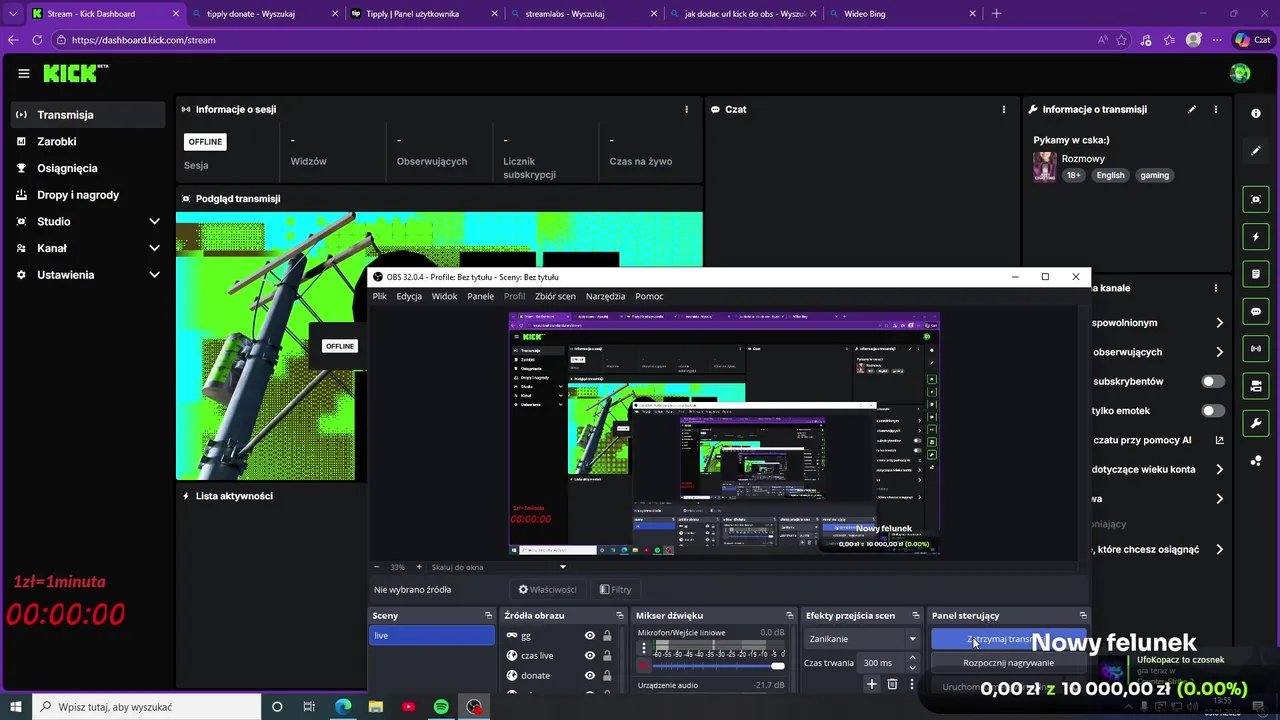Open Spotify from Windows taskbar
Screen dimensions: 1280x720
tap(441, 707)
